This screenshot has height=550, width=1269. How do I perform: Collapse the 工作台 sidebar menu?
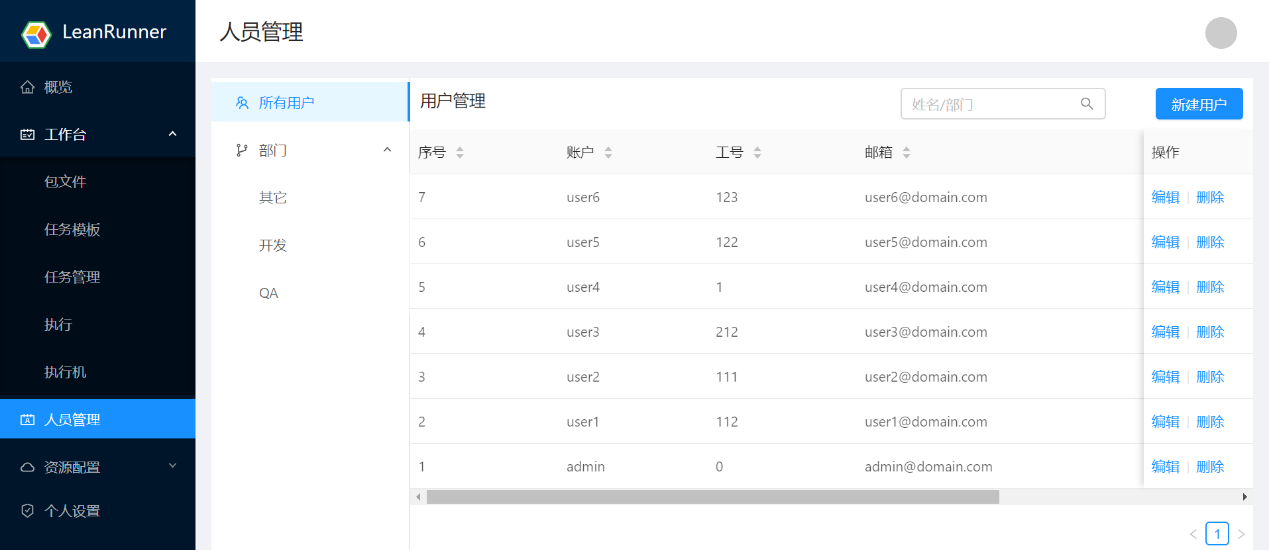click(172, 134)
